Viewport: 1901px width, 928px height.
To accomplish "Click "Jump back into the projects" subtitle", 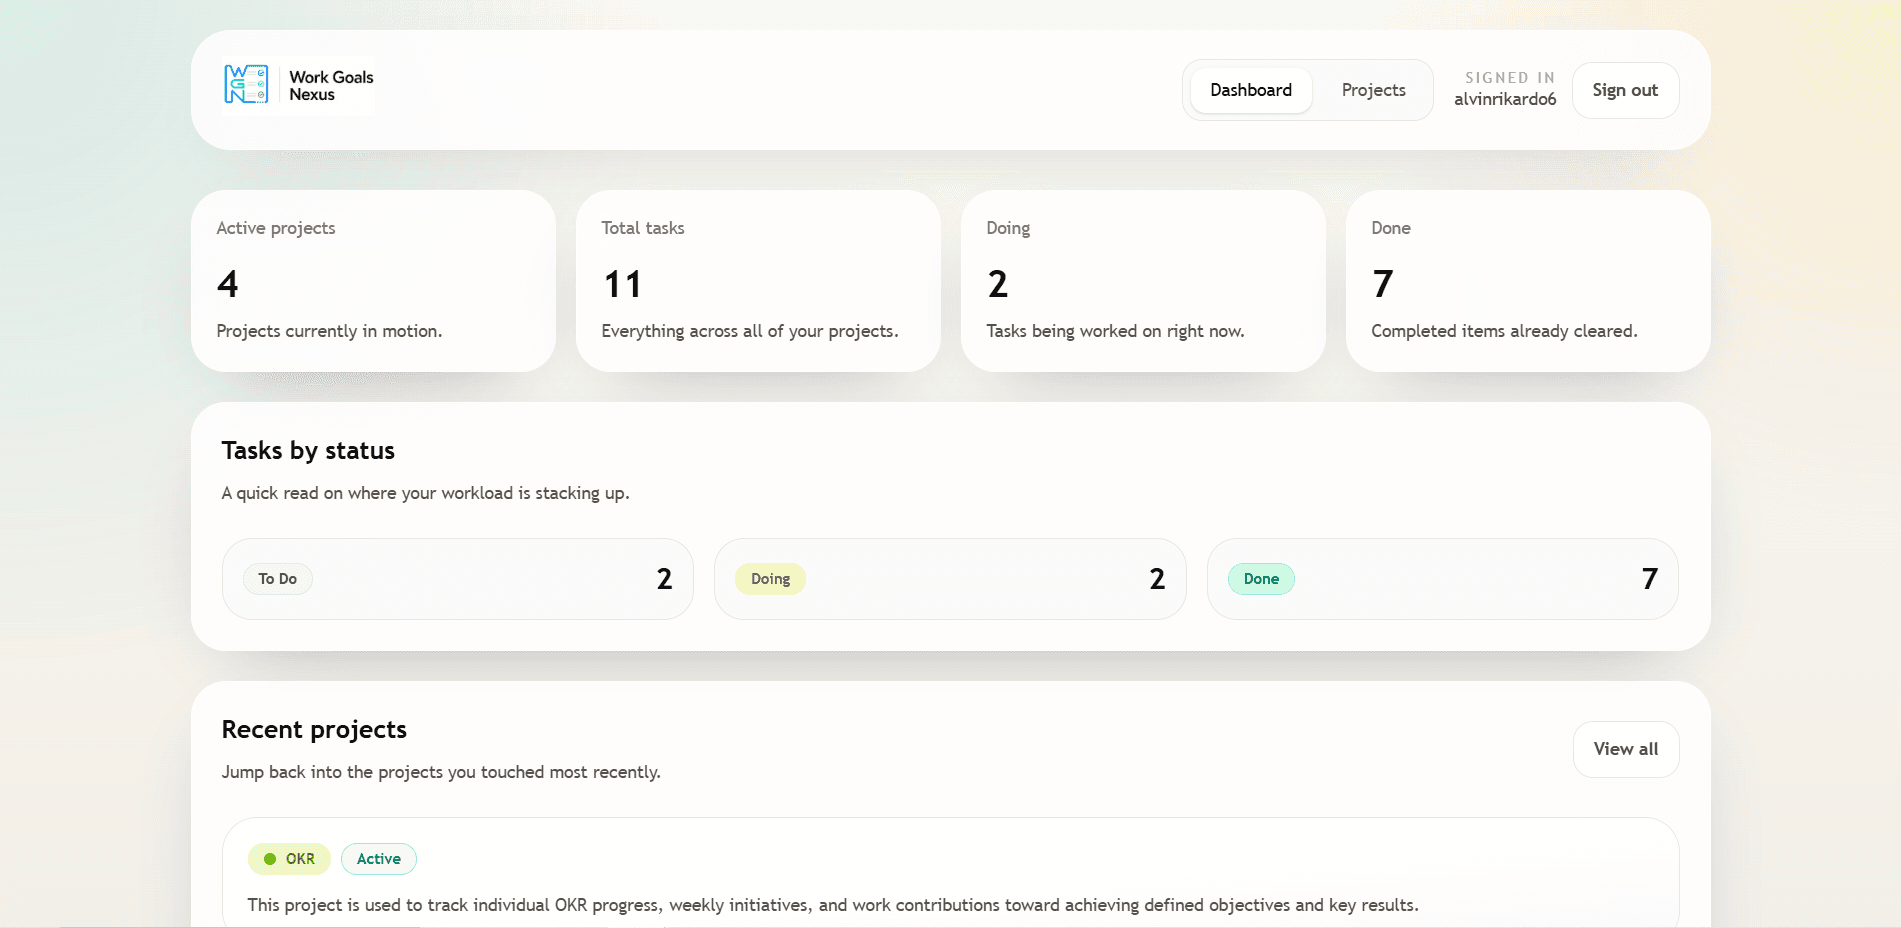I will (x=441, y=772).
